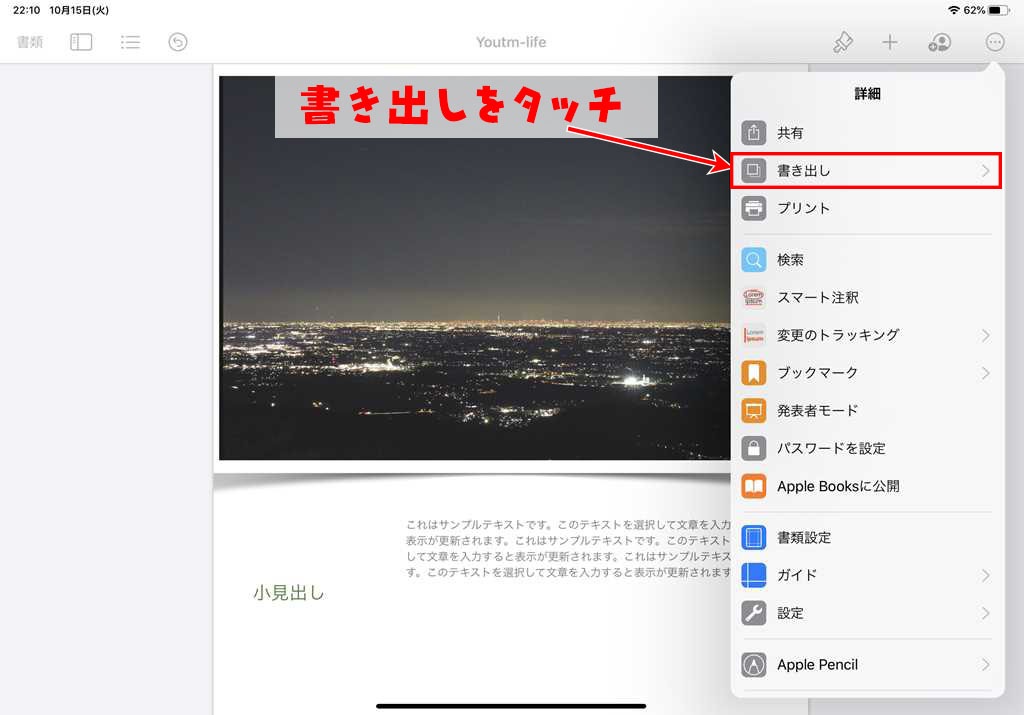Tap the 検索 magnifier icon
The image size is (1024, 715).
[754, 260]
